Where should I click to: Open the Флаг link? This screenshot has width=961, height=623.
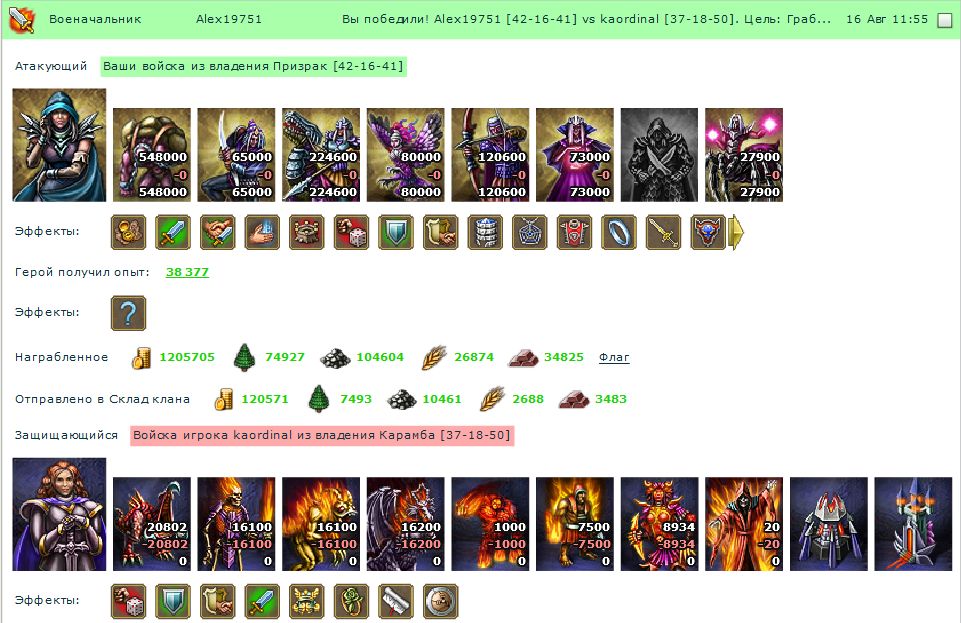tap(613, 357)
